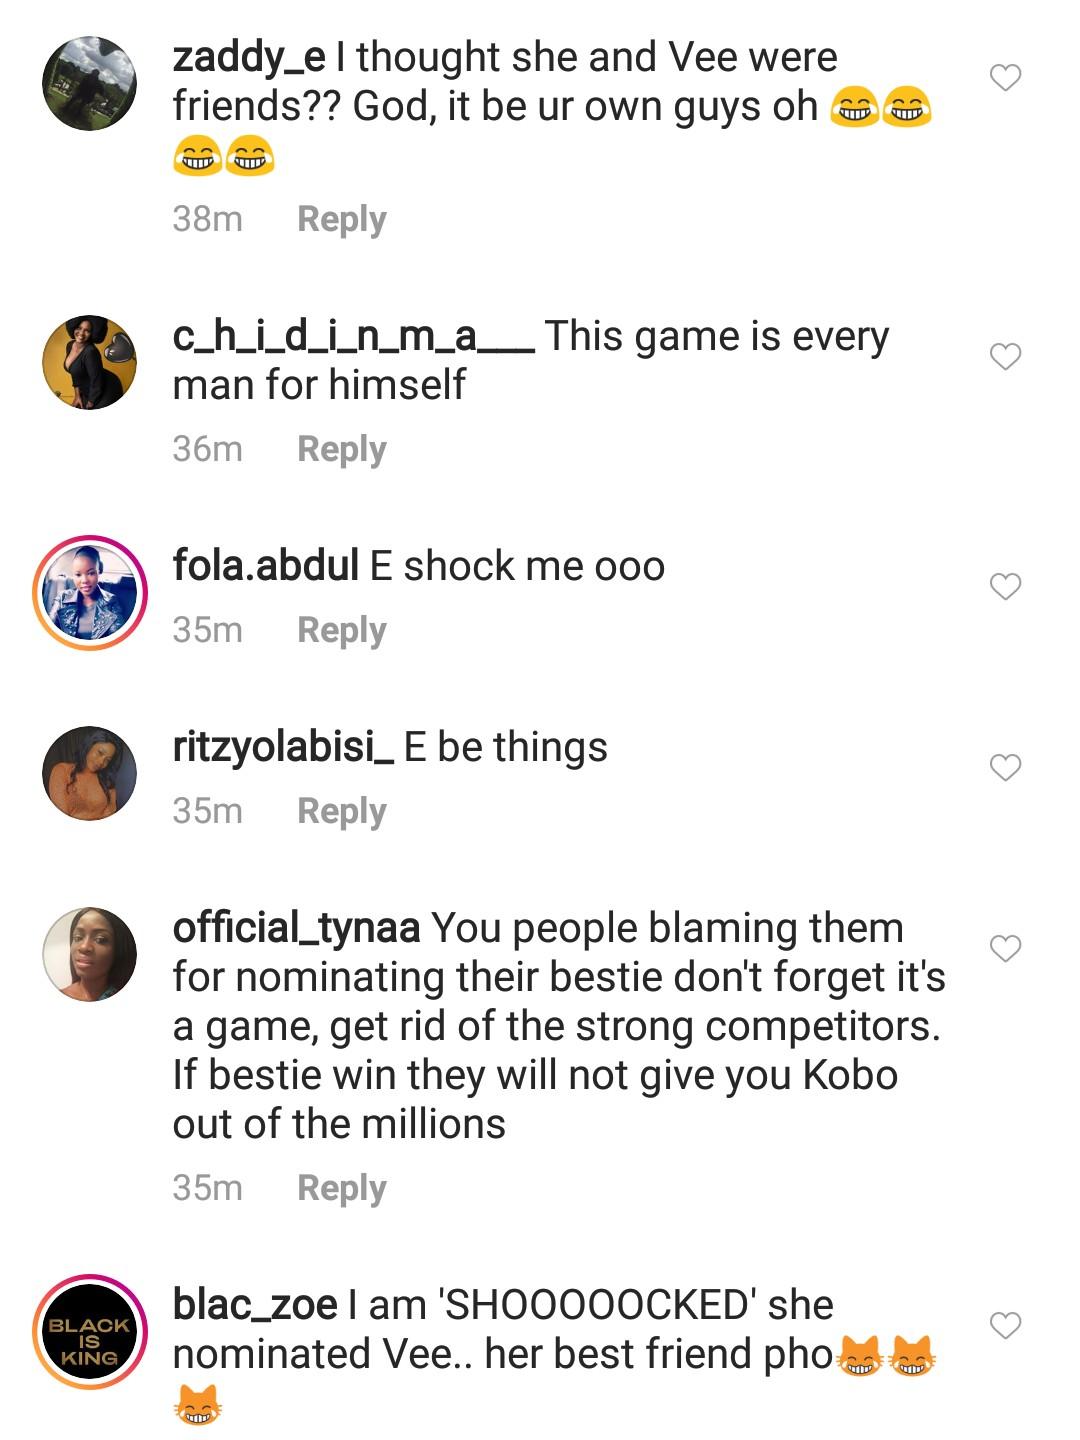Open official_tynaa's profile picture
The width and height of the screenshot is (1080, 1440).
tap(89, 954)
